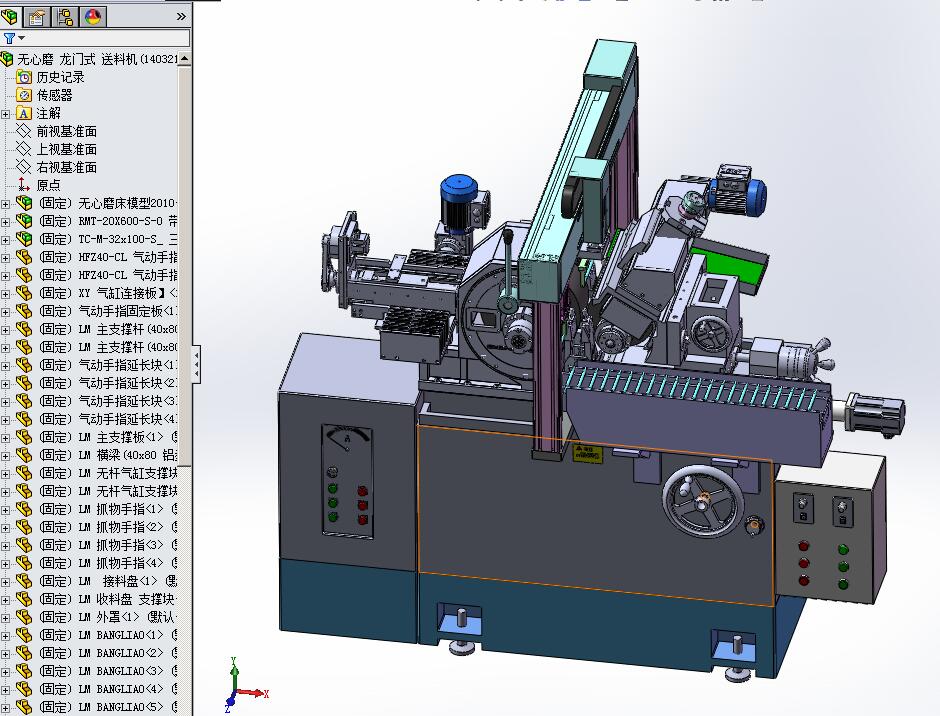Image resolution: width=940 pixels, height=716 pixels.
Task: Select the orange-outlined front cover panel of model
Action: [x=595, y=516]
